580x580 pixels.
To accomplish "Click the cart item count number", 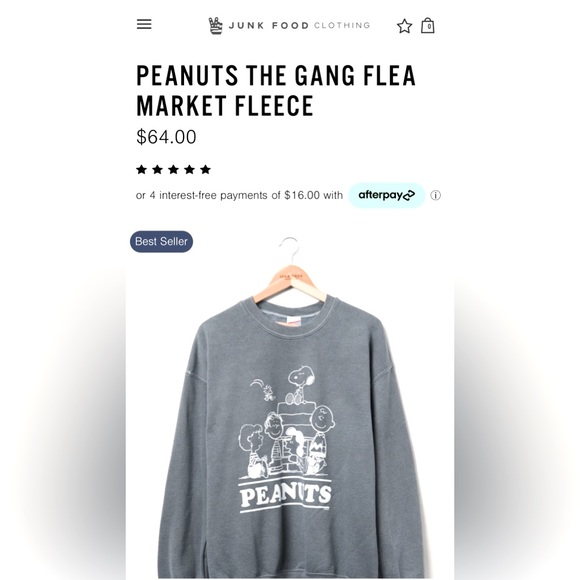I will 429,27.
